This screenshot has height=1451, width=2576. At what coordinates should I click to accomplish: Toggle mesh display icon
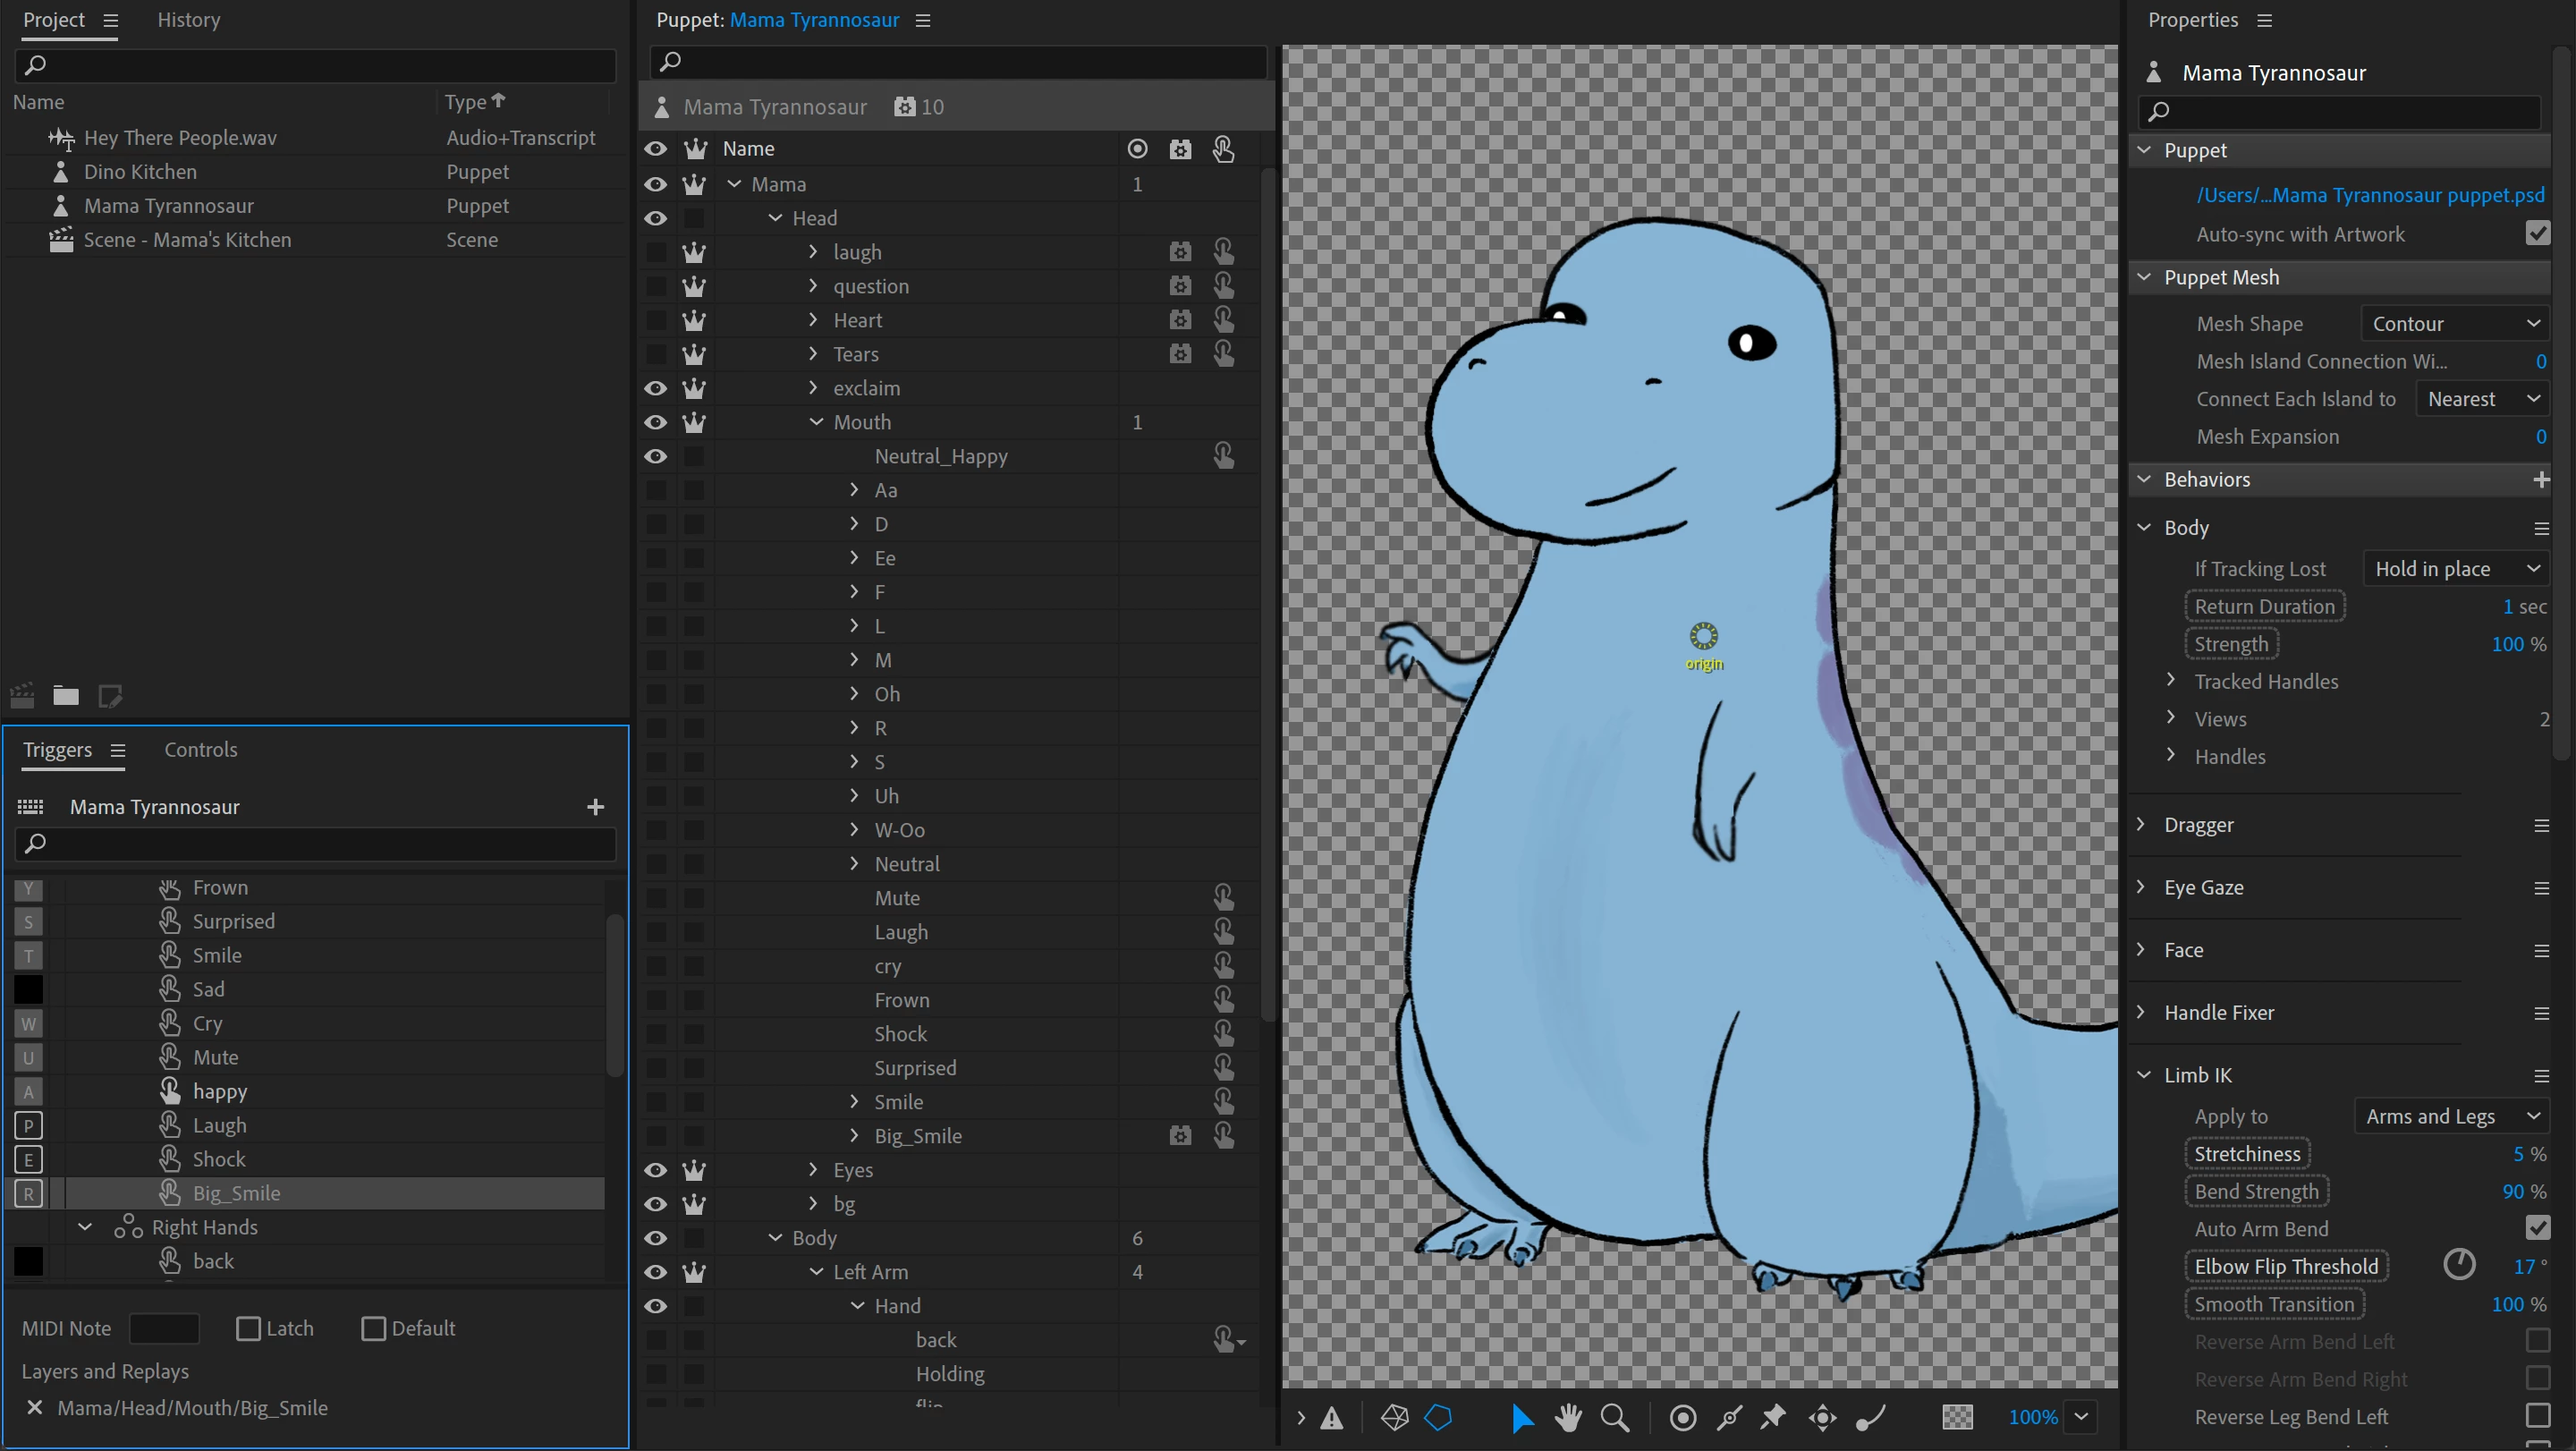point(1394,1417)
